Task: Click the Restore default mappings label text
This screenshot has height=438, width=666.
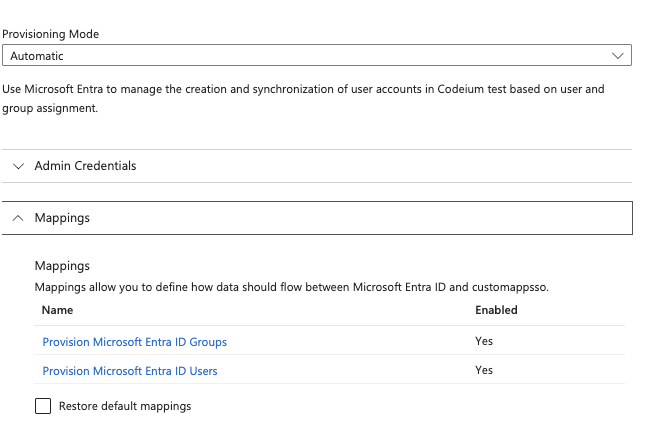Action: (x=125, y=406)
